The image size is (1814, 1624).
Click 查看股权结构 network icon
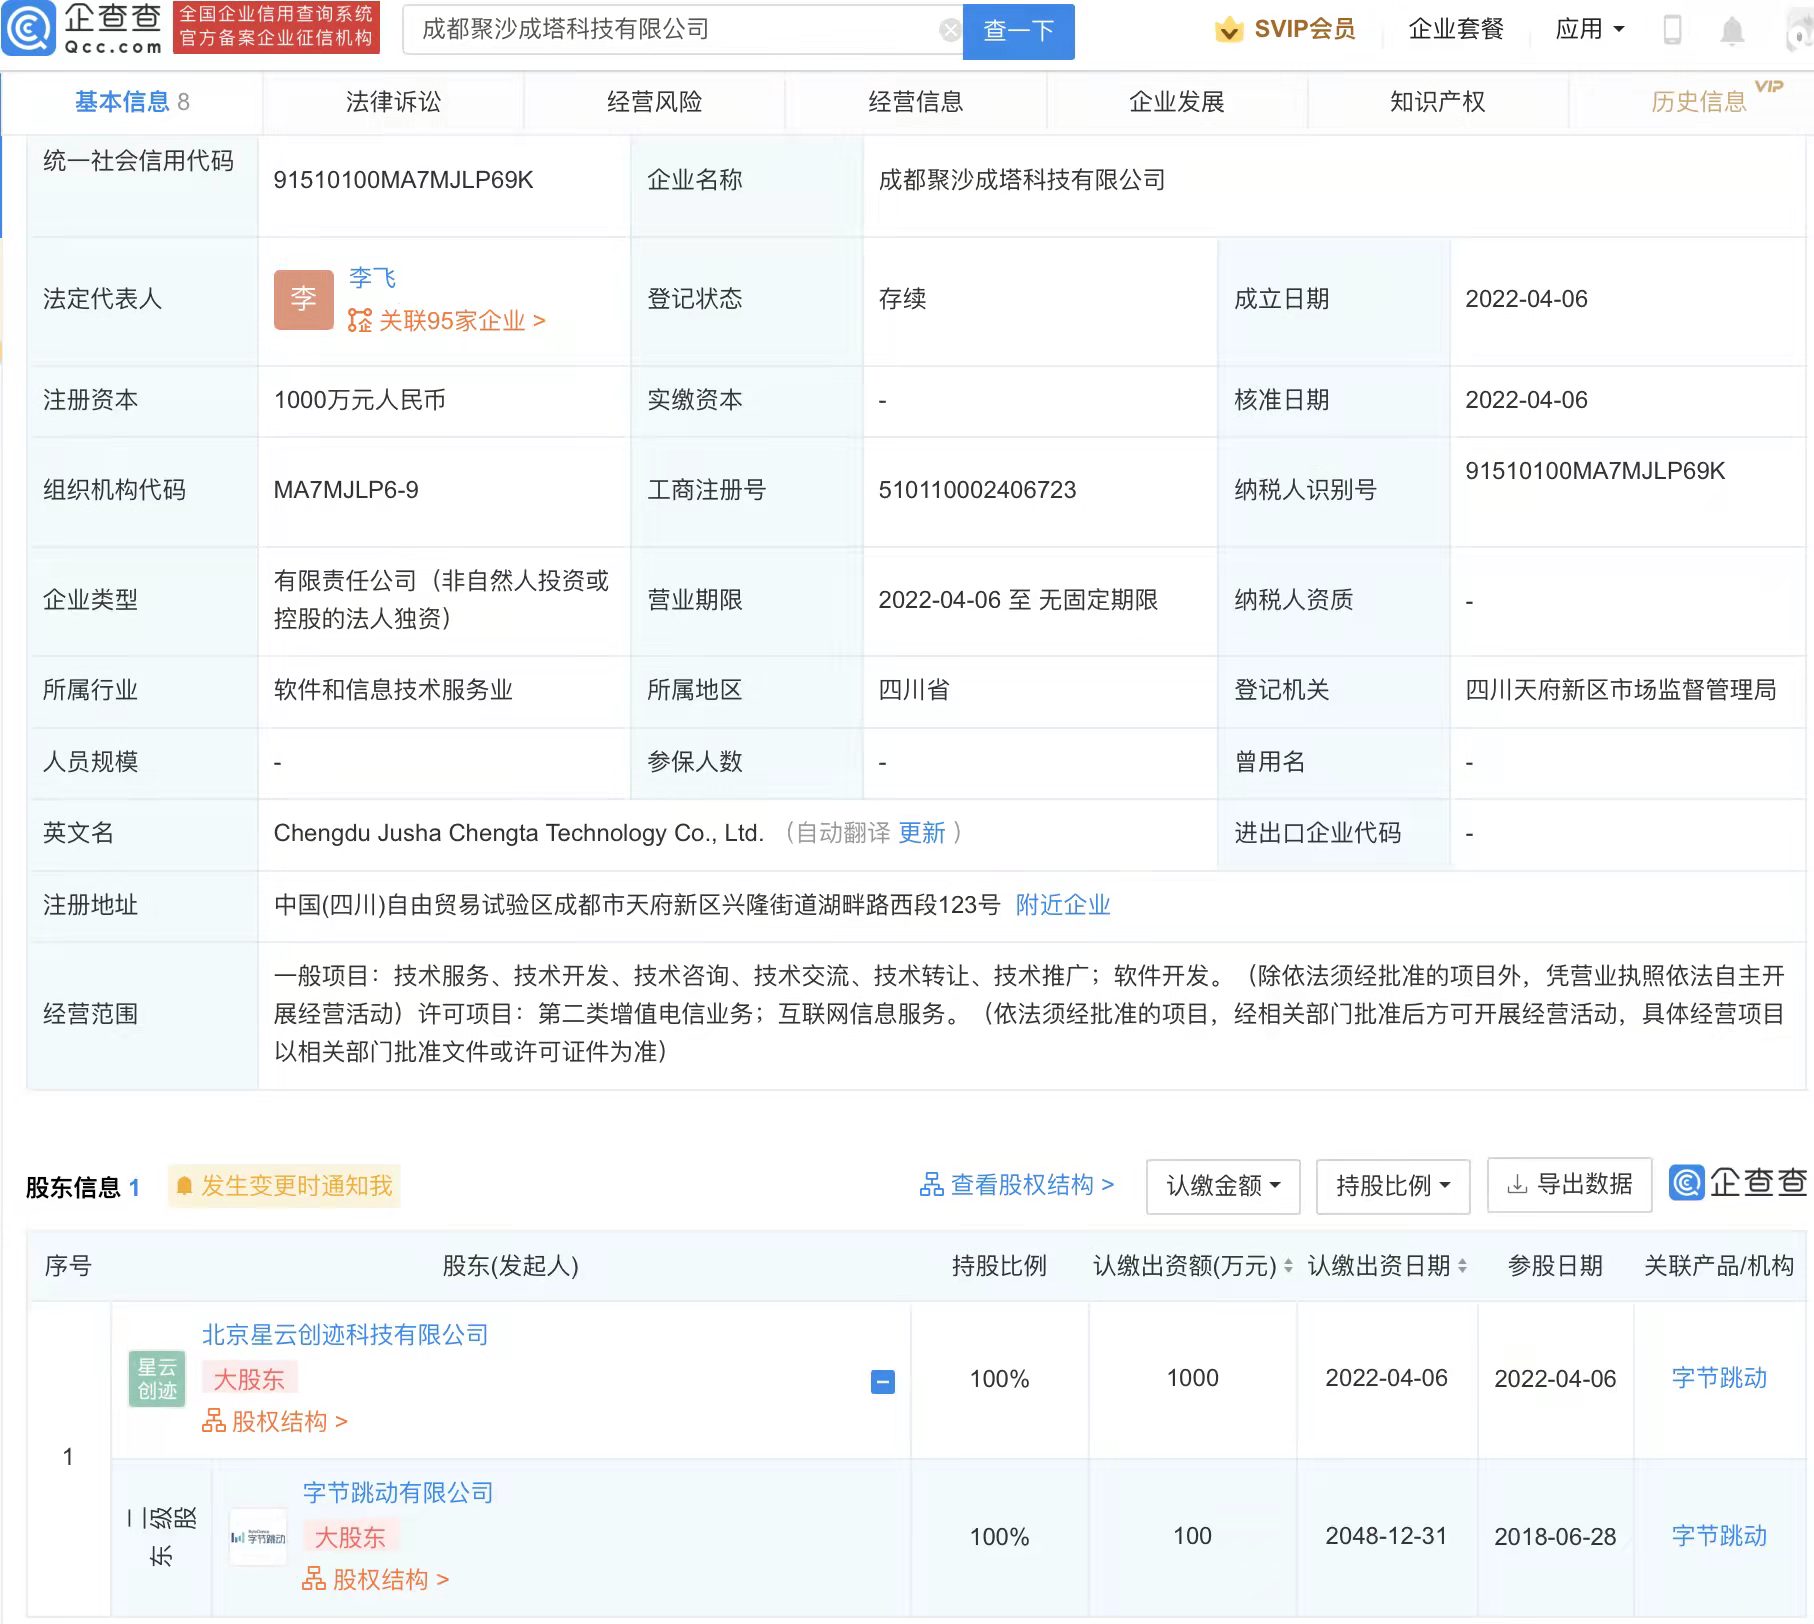click(x=933, y=1185)
